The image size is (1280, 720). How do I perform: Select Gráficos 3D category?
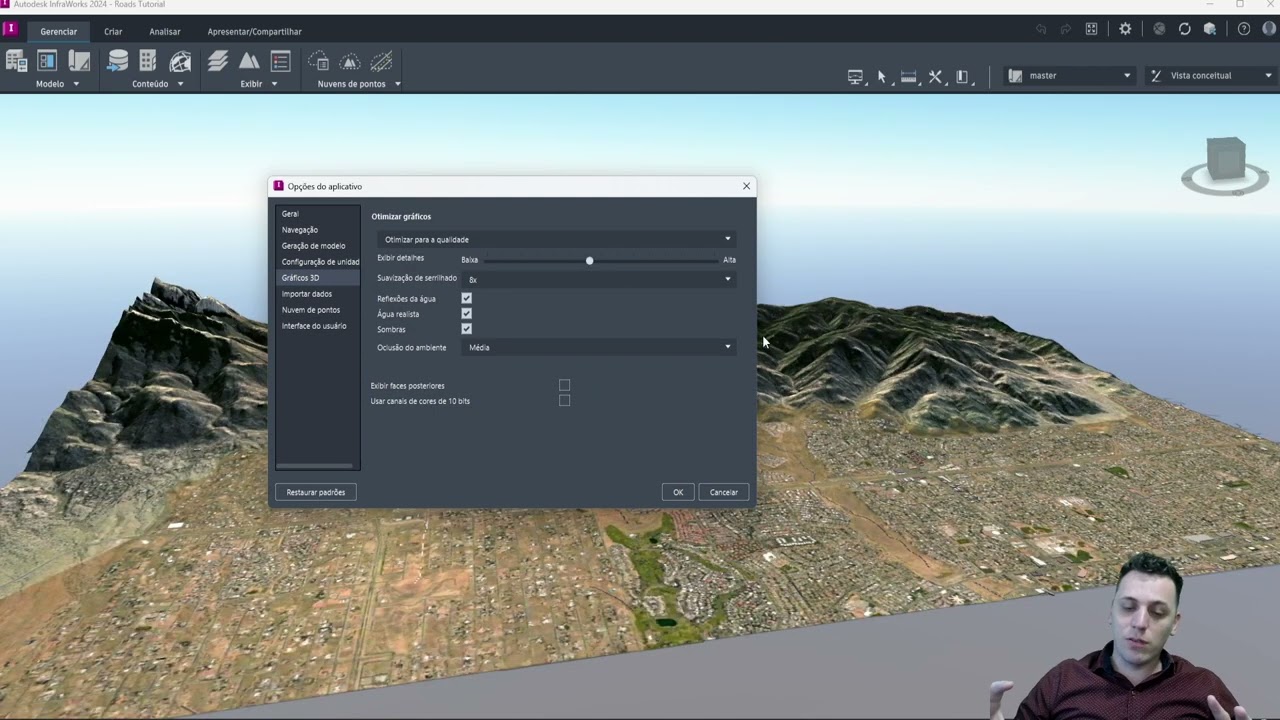[x=317, y=278]
